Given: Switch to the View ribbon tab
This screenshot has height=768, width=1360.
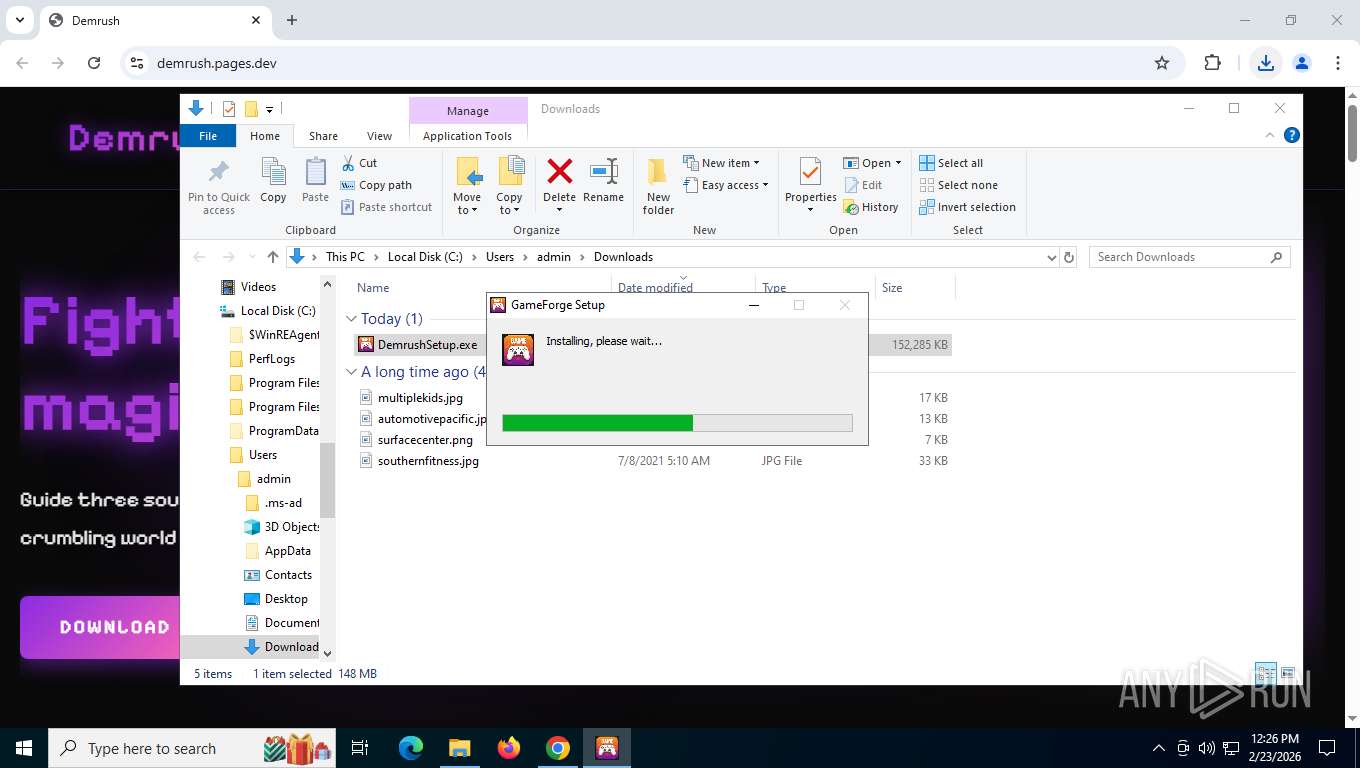Looking at the screenshot, I should coord(379,136).
